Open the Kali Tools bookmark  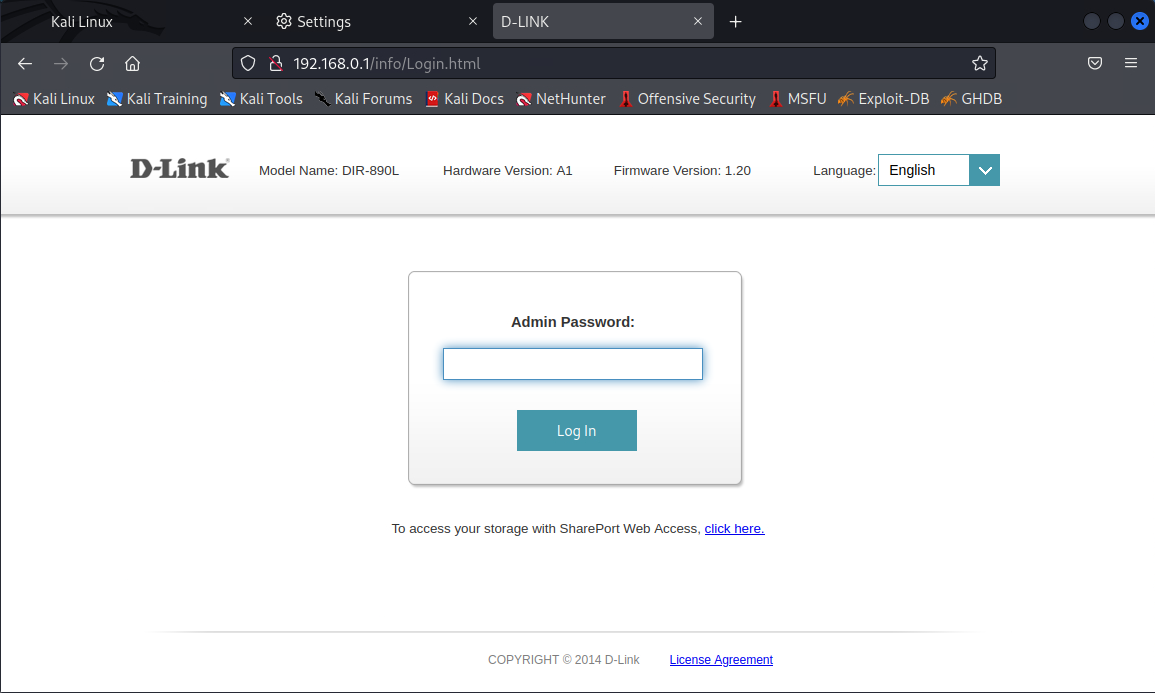pyautogui.click(x=261, y=99)
